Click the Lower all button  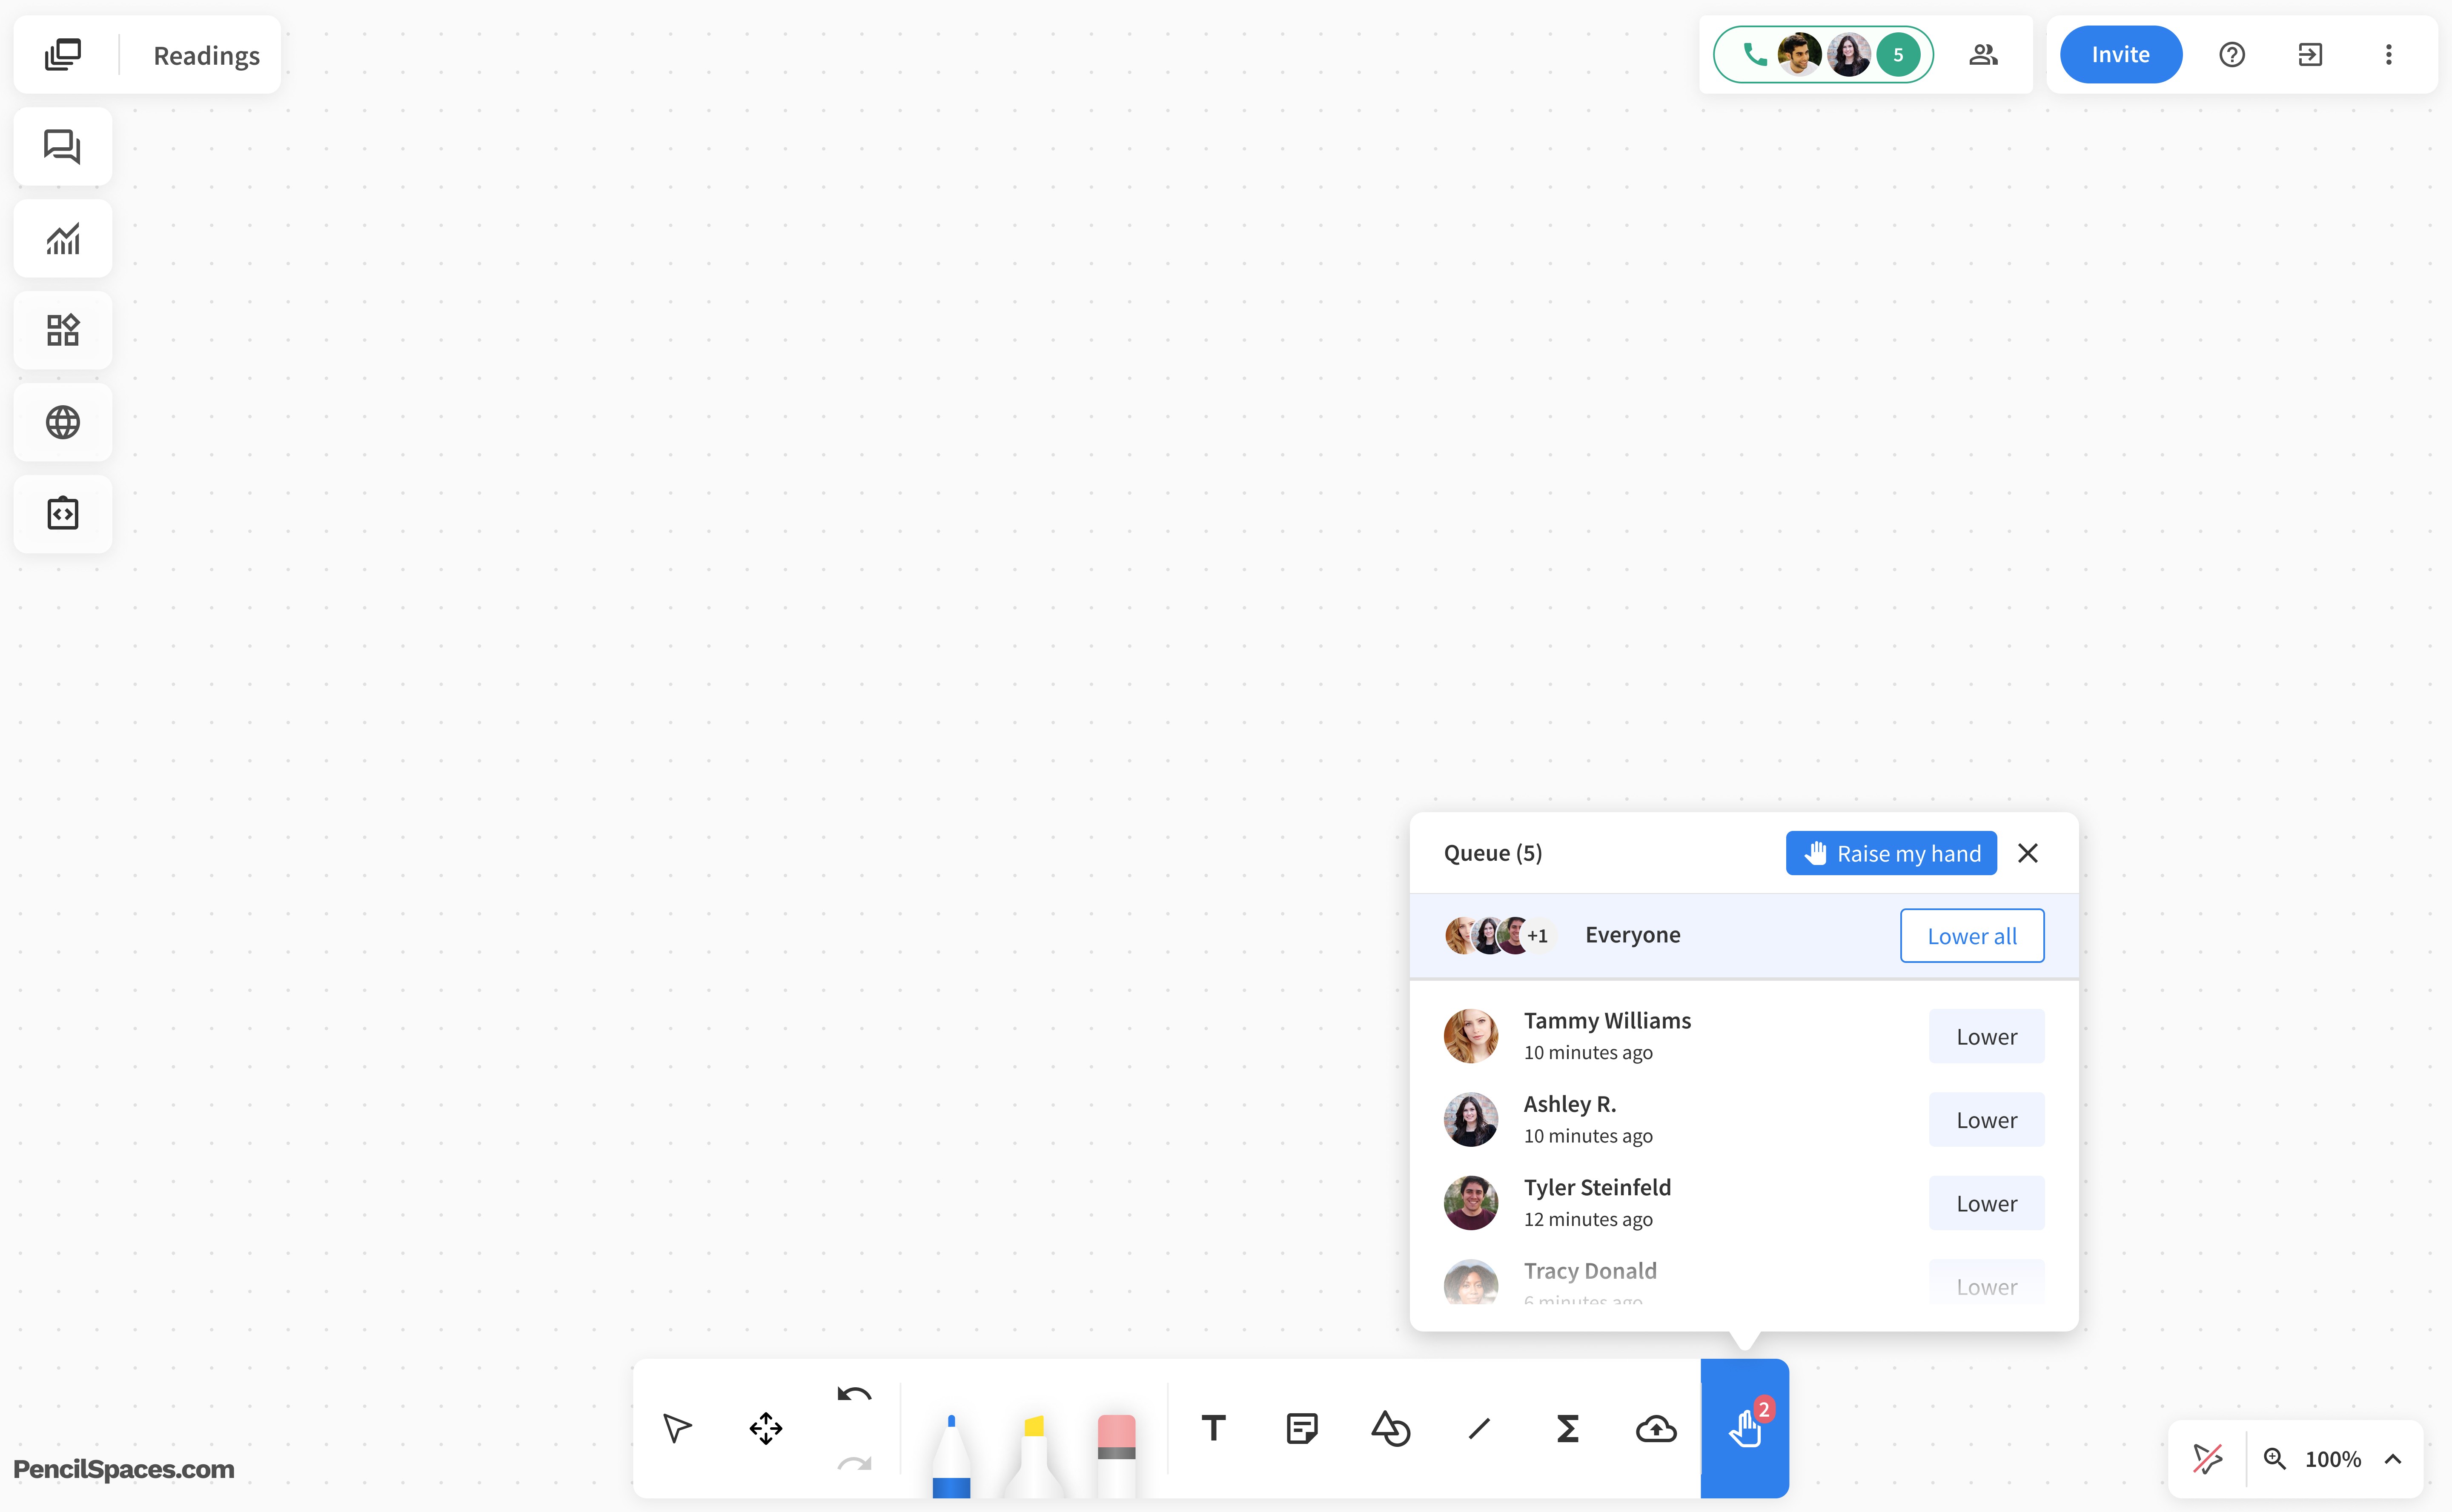pos(1972,936)
